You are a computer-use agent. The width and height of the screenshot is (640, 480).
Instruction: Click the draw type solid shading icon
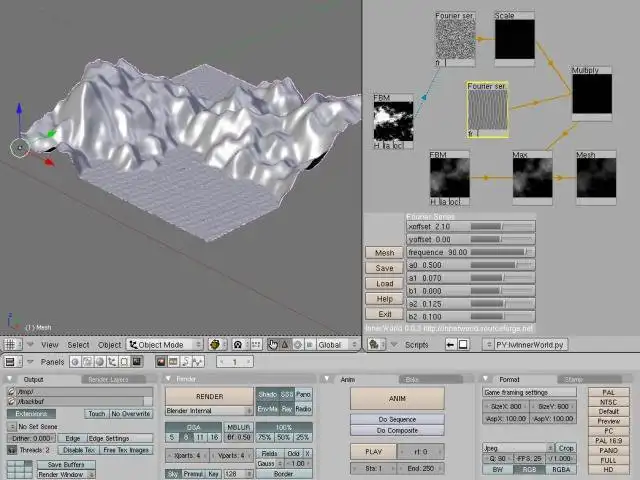click(x=216, y=344)
